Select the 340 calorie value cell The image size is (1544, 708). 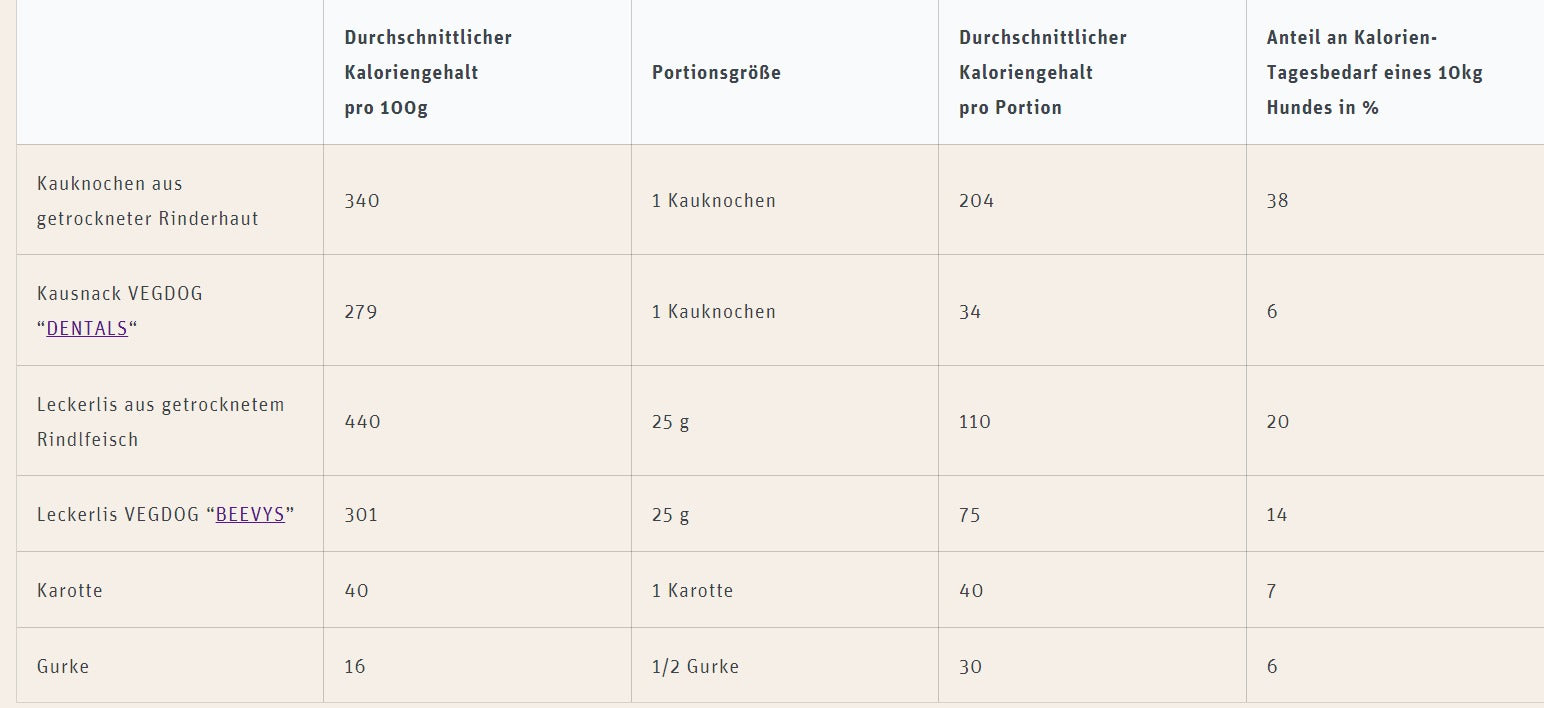pyautogui.click(x=362, y=201)
